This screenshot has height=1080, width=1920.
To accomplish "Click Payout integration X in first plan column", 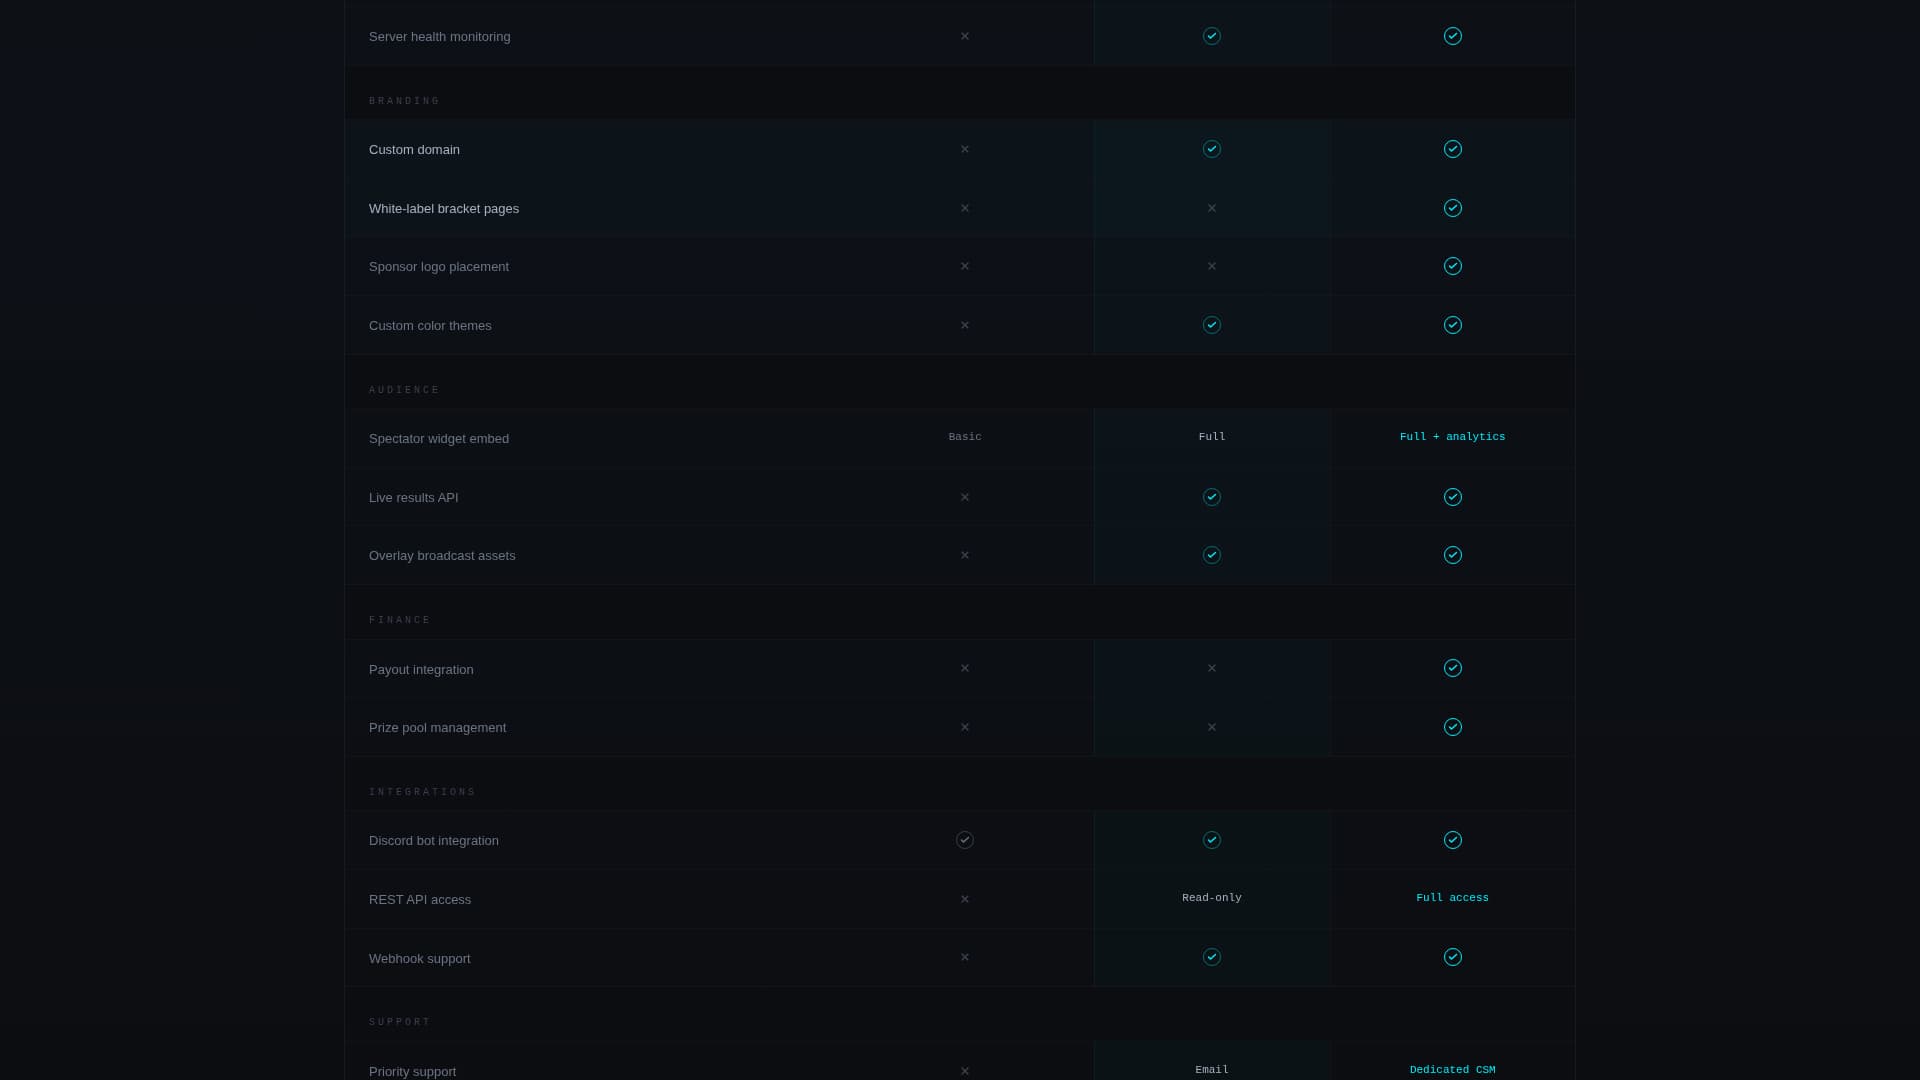I will 965,668.
